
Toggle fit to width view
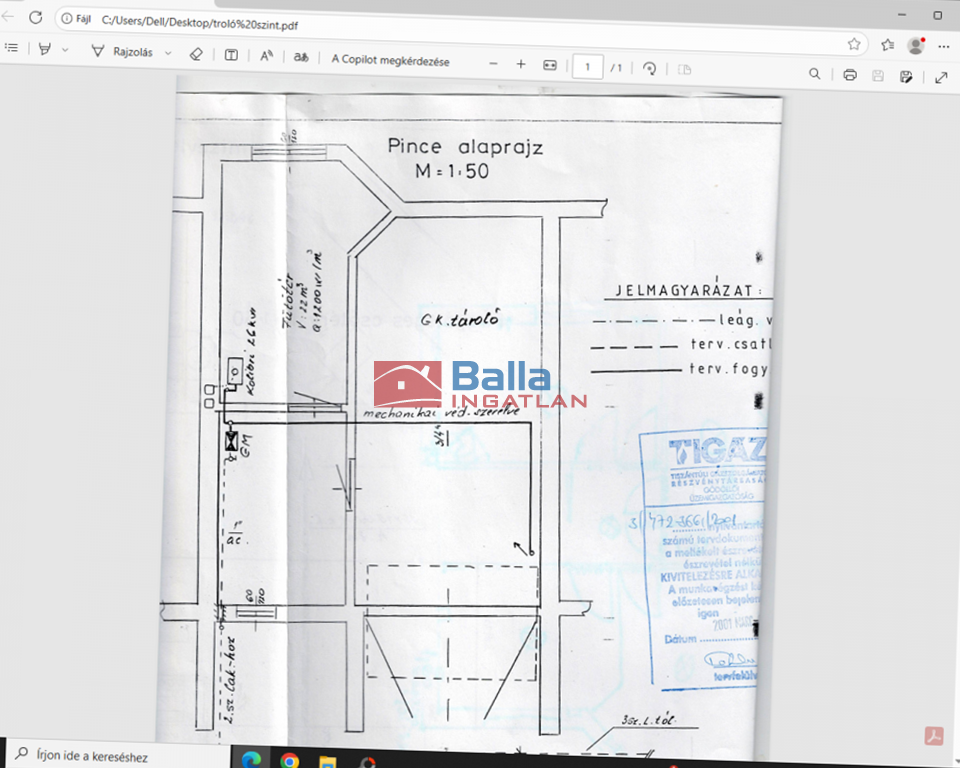(x=549, y=66)
